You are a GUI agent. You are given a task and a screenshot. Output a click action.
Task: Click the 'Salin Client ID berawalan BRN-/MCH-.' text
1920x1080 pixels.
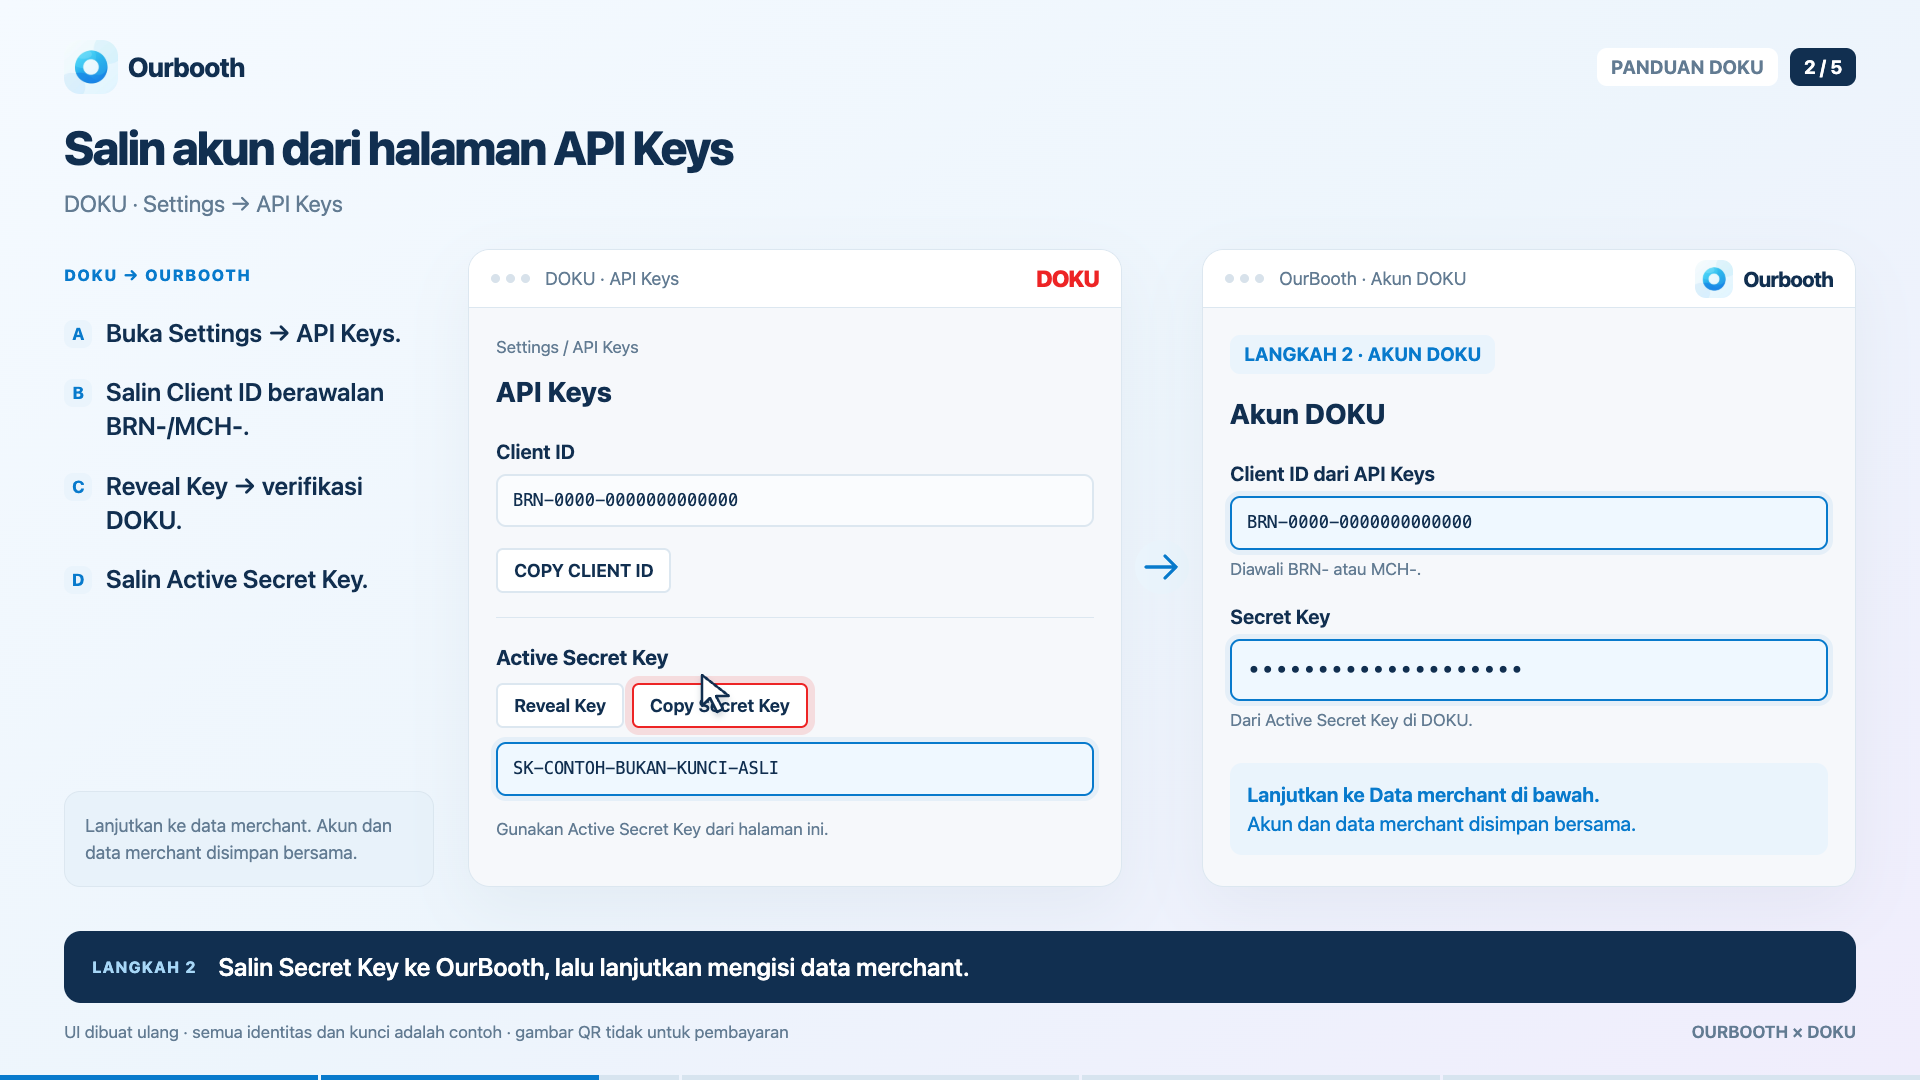tap(245, 410)
